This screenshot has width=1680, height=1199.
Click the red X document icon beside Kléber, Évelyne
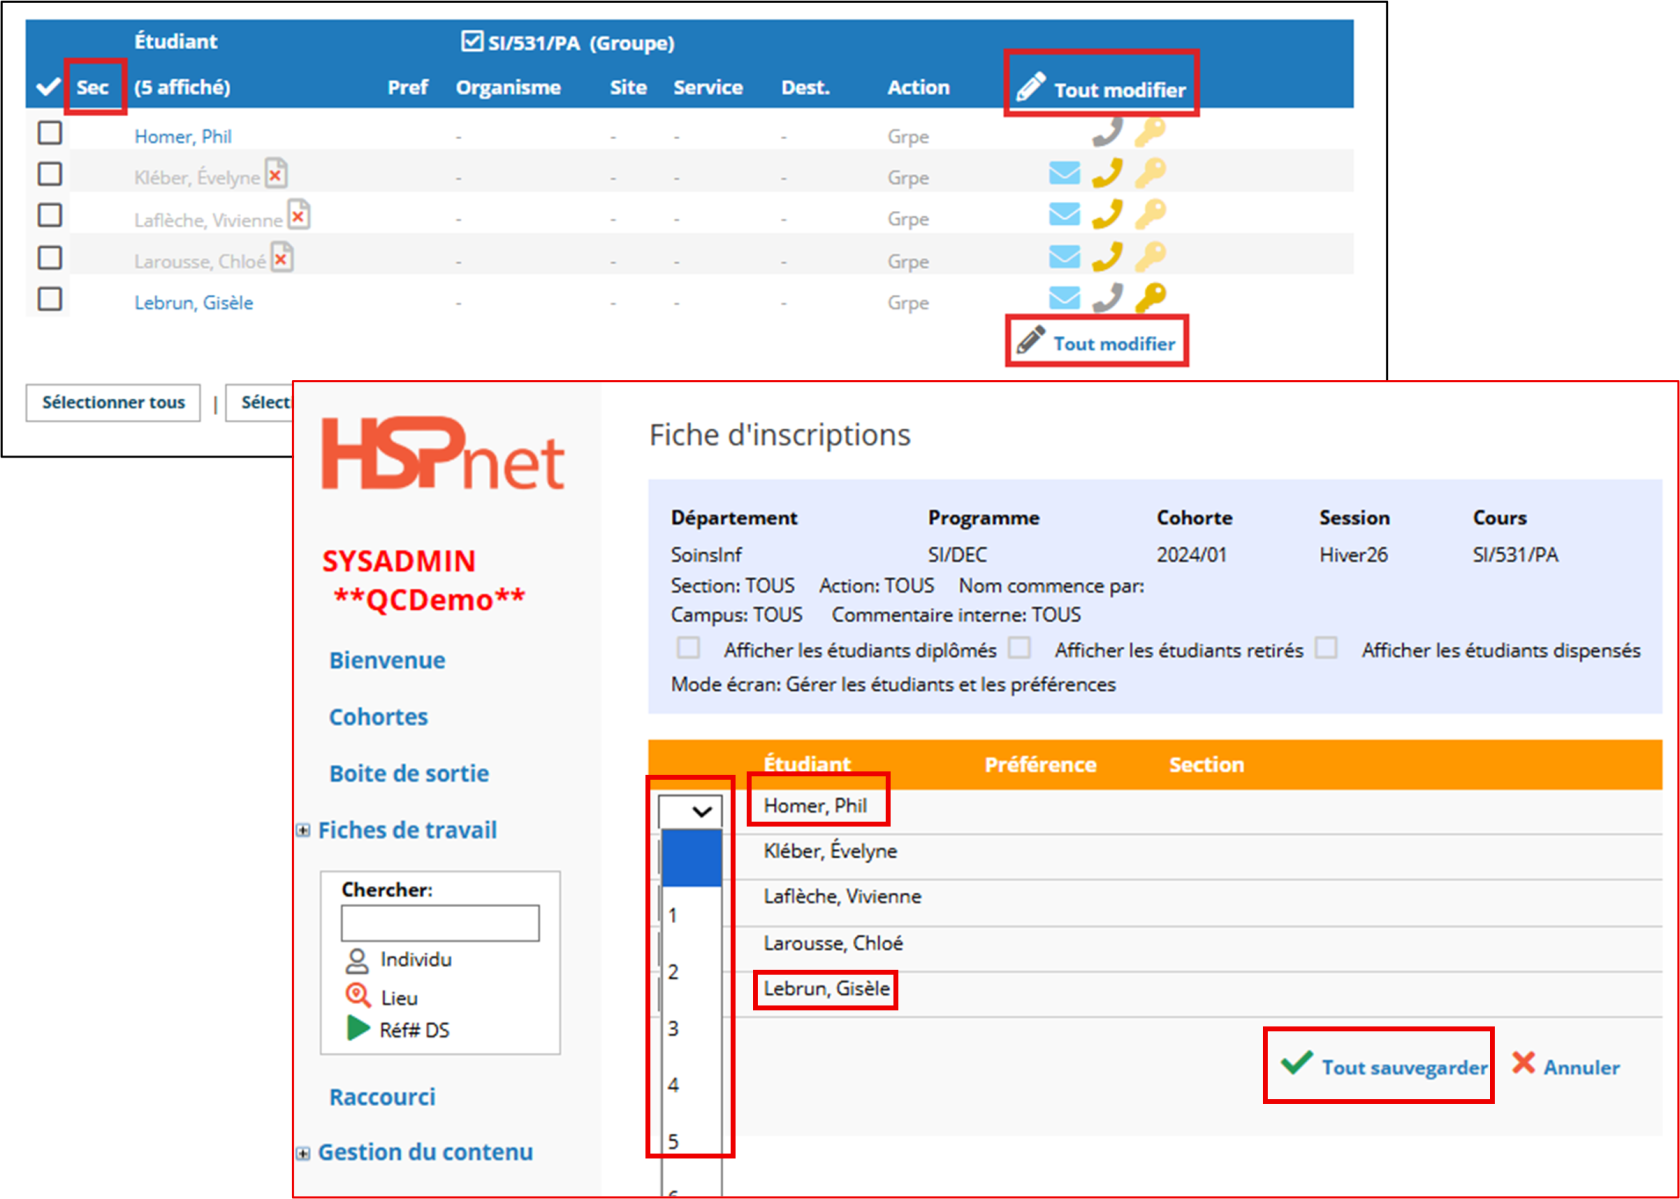[x=276, y=174]
